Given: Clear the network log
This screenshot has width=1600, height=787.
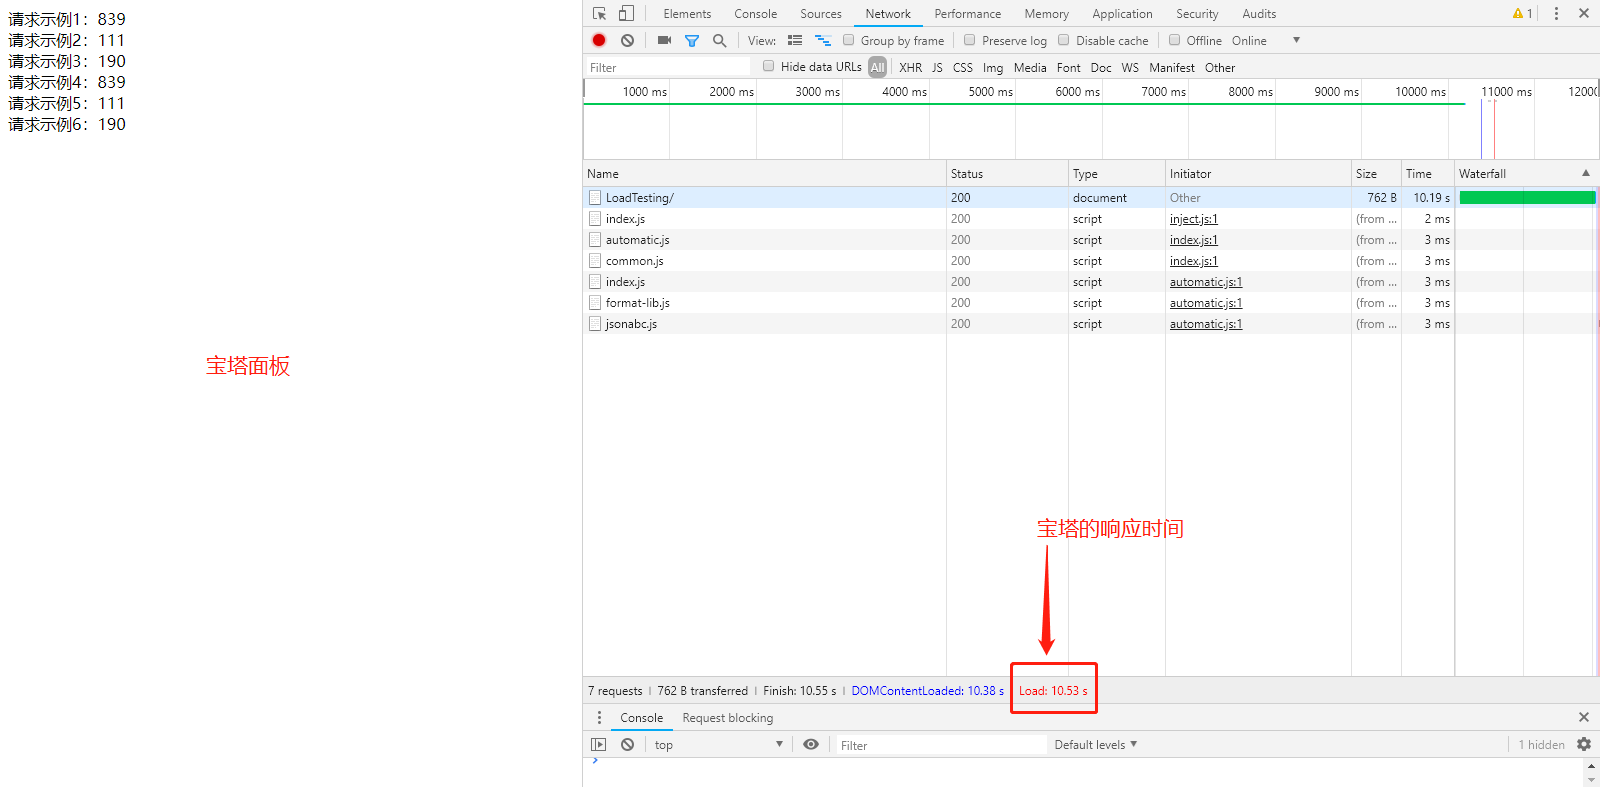Looking at the screenshot, I should coord(627,41).
